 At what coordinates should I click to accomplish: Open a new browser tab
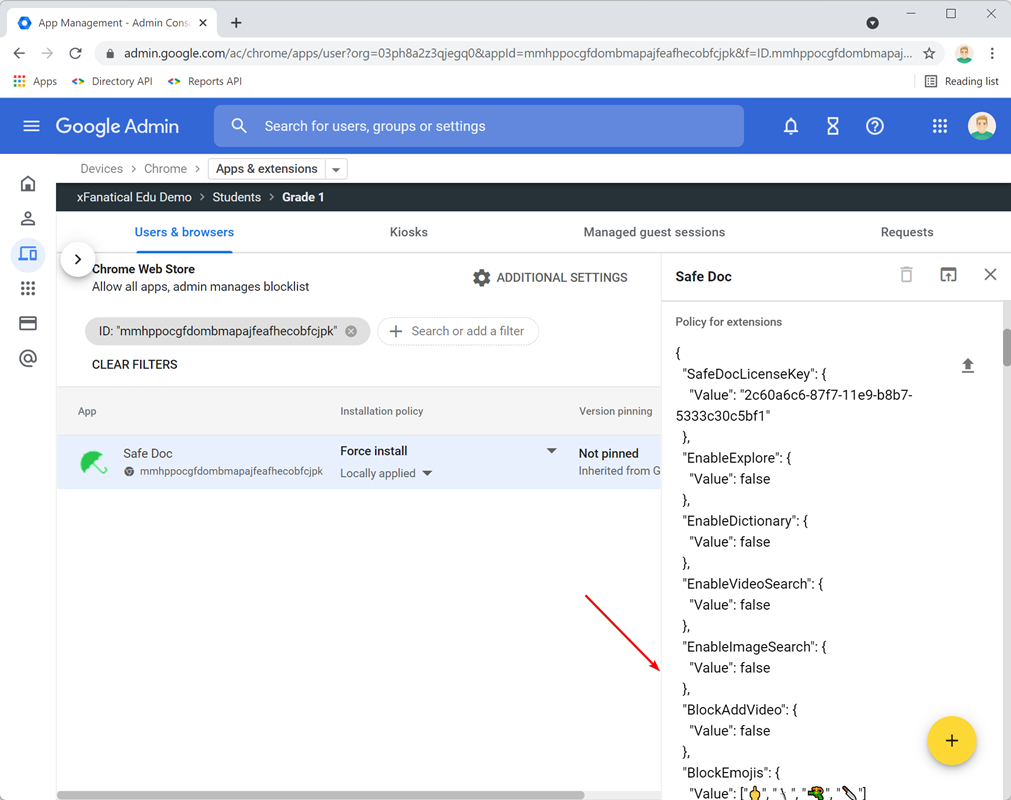click(236, 23)
